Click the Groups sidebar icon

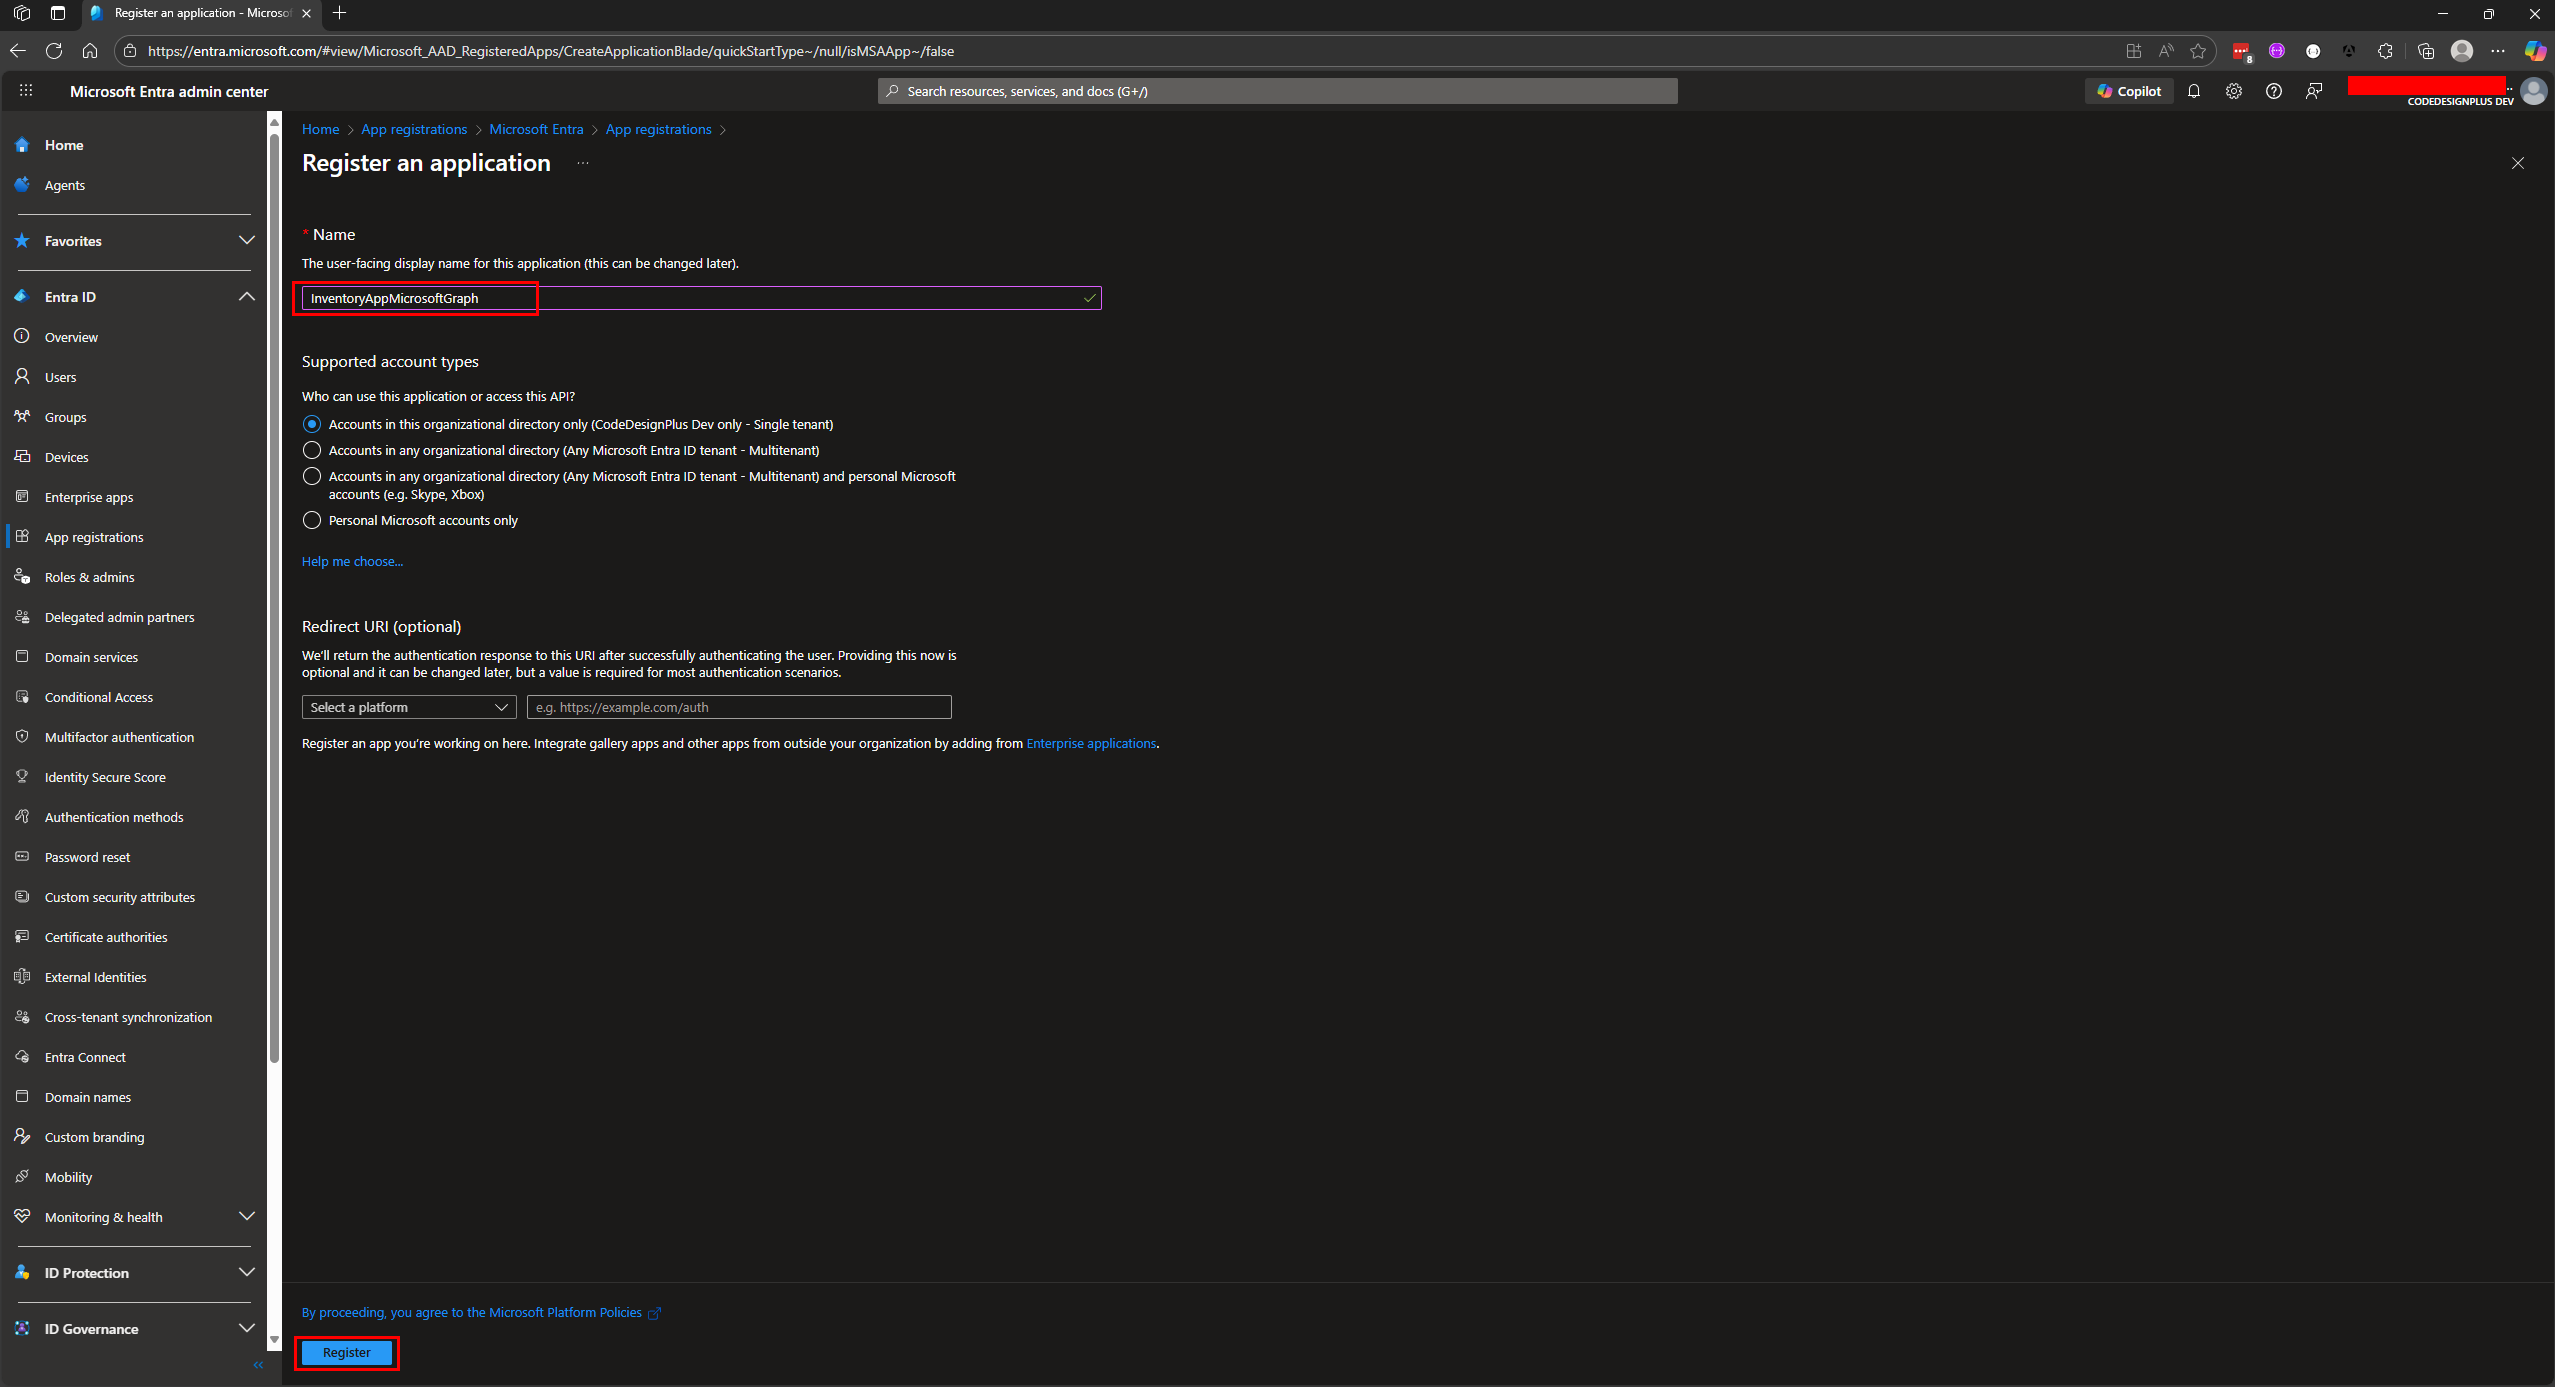click(22, 417)
